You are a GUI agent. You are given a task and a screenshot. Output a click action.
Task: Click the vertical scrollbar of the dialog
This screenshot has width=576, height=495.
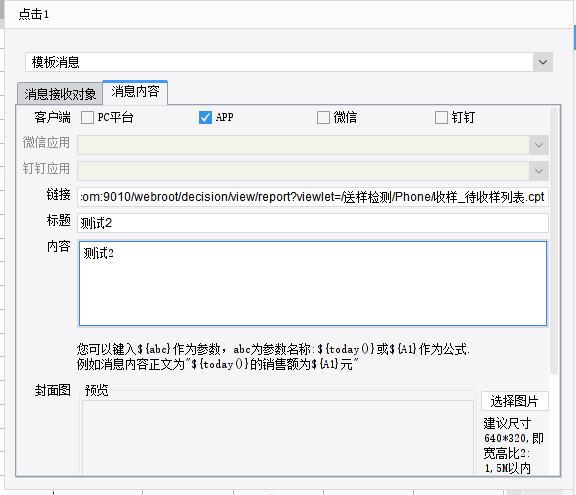tap(554, 241)
